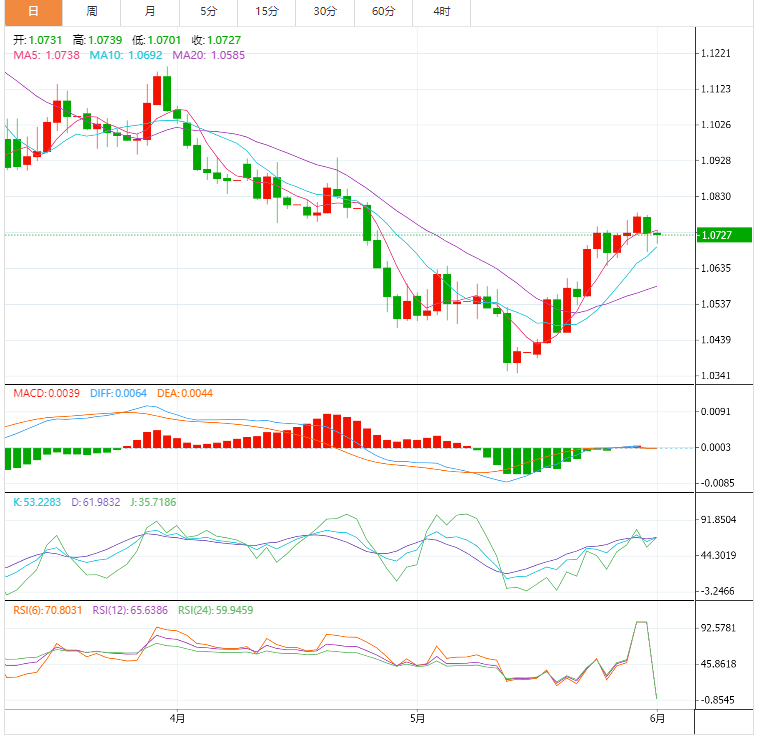Click the MACD: 0.0039 indicator label
760x743 pixels.
(x=47, y=394)
